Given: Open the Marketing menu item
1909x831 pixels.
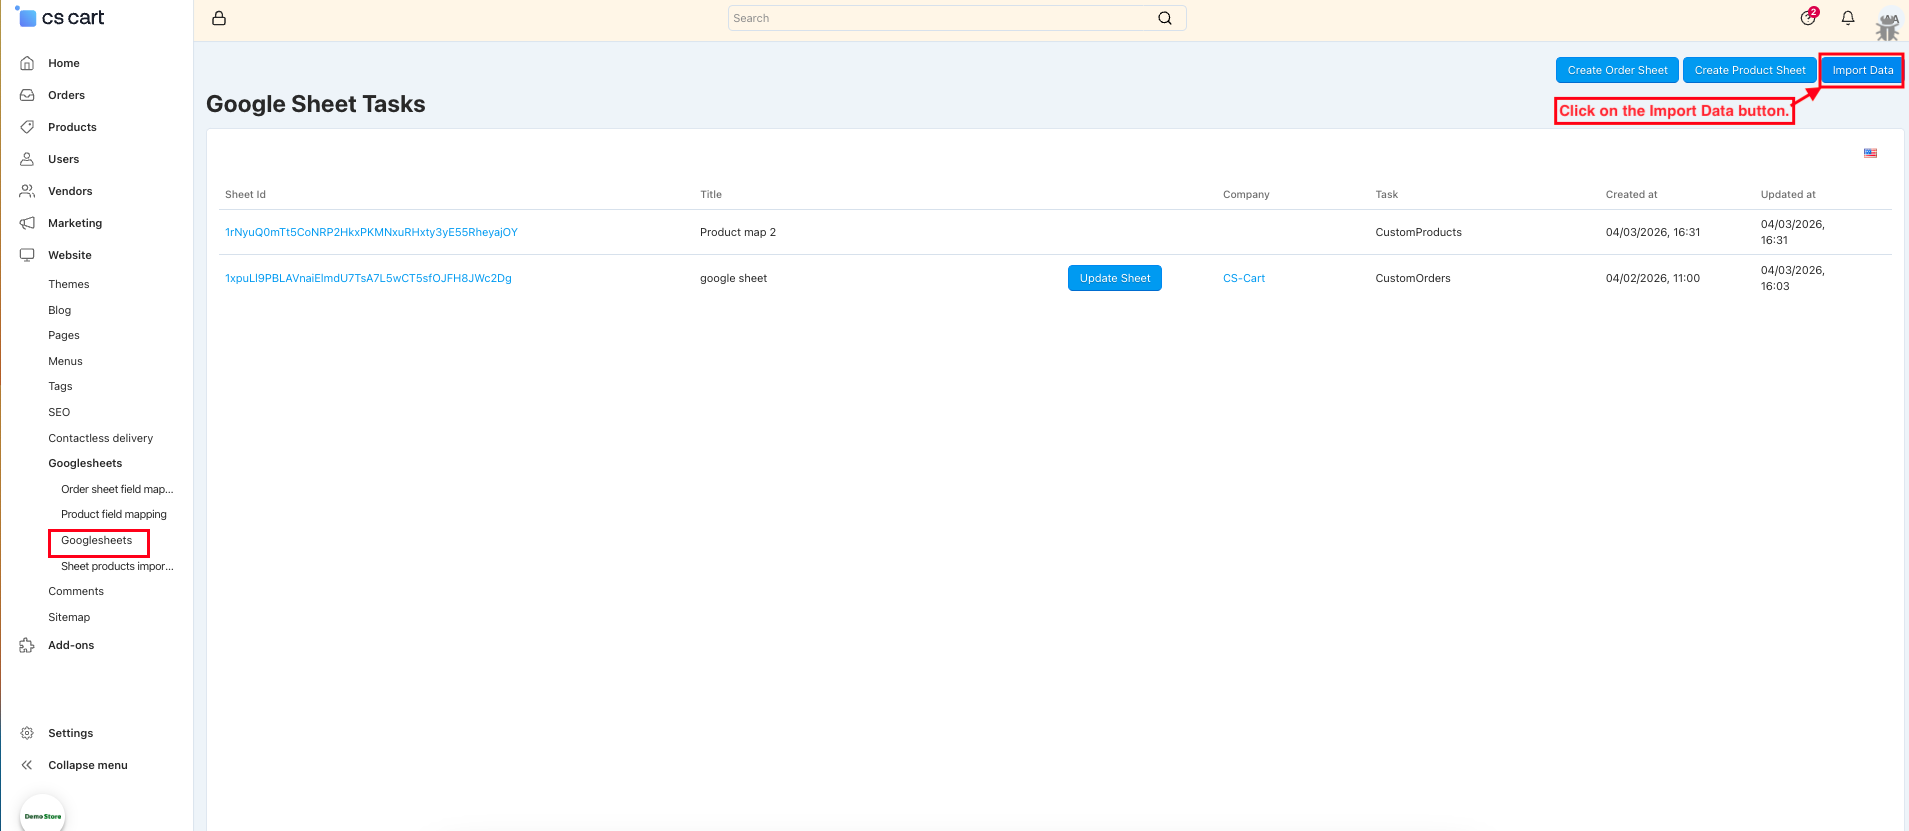Looking at the screenshot, I should point(75,223).
